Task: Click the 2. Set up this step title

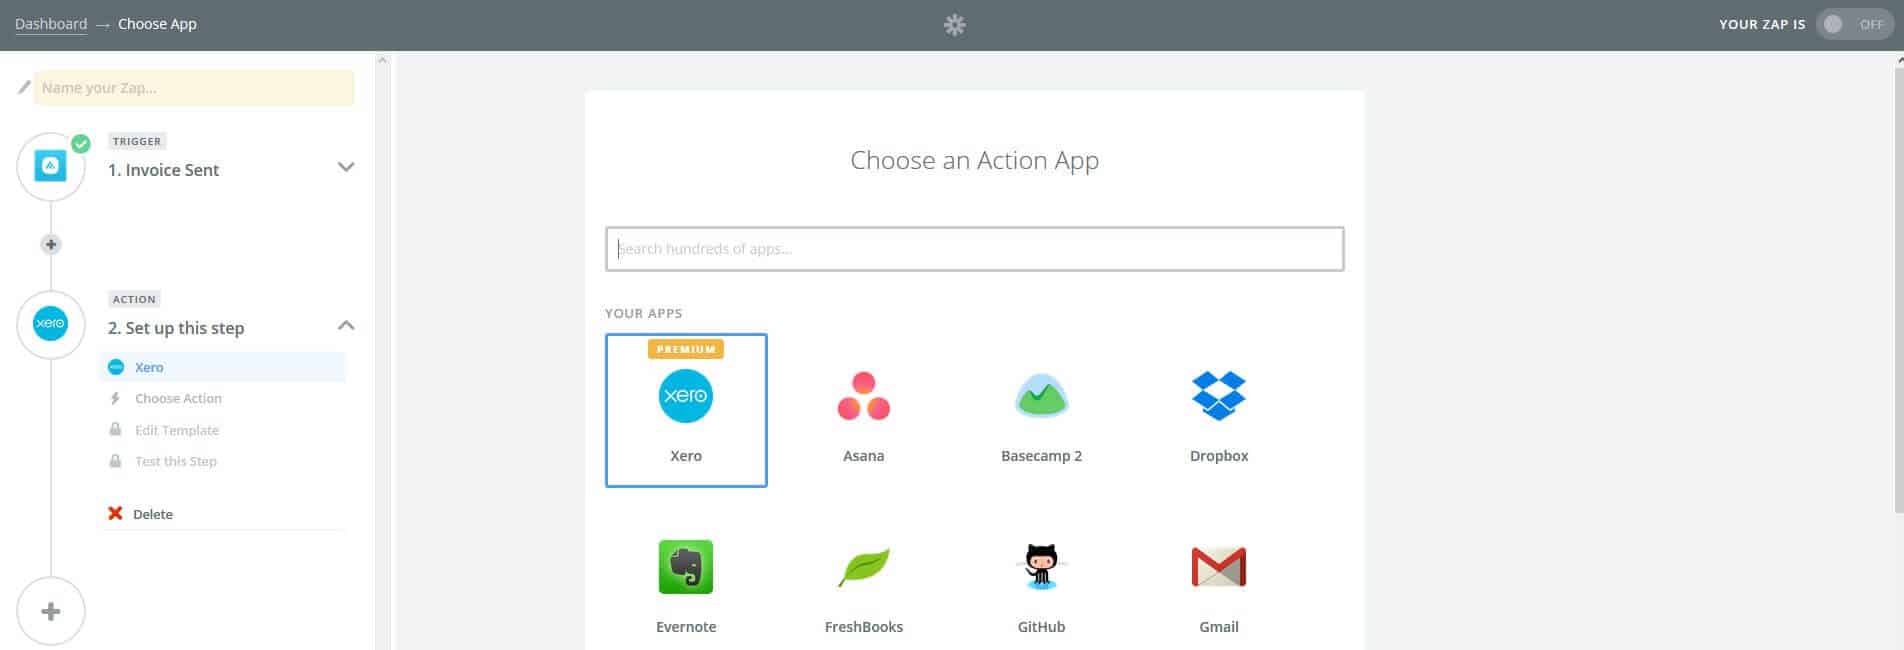Action: (176, 328)
